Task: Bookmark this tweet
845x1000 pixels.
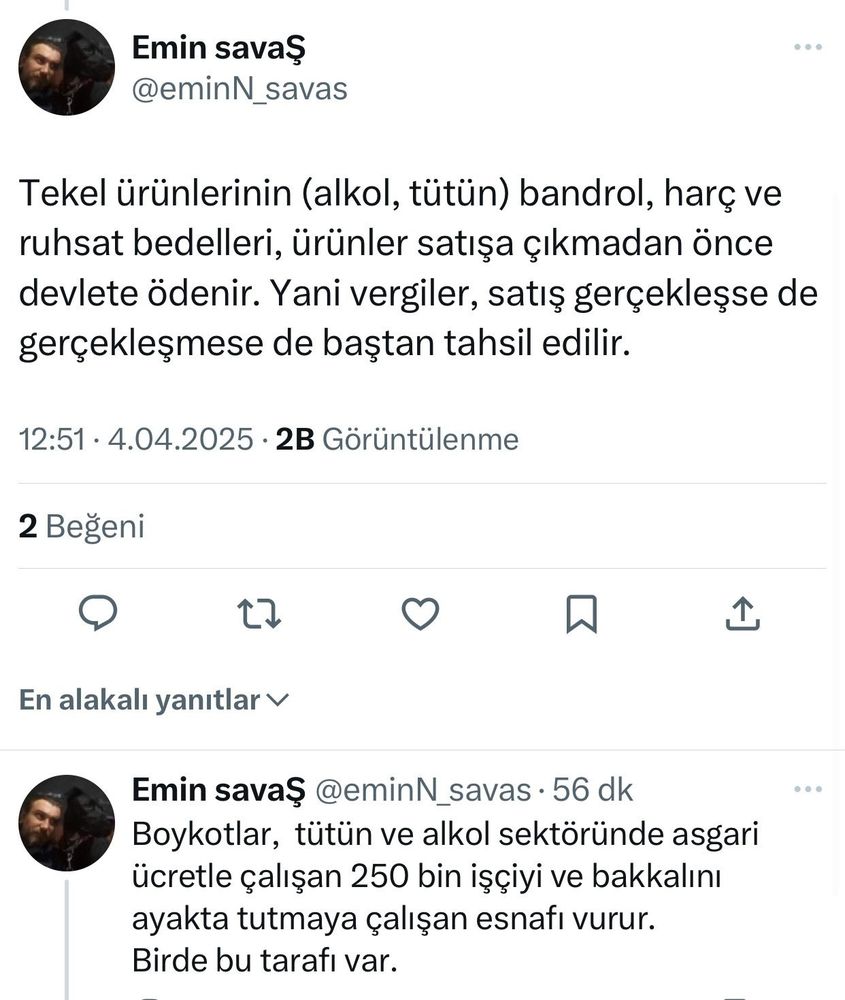Action: pos(581,613)
